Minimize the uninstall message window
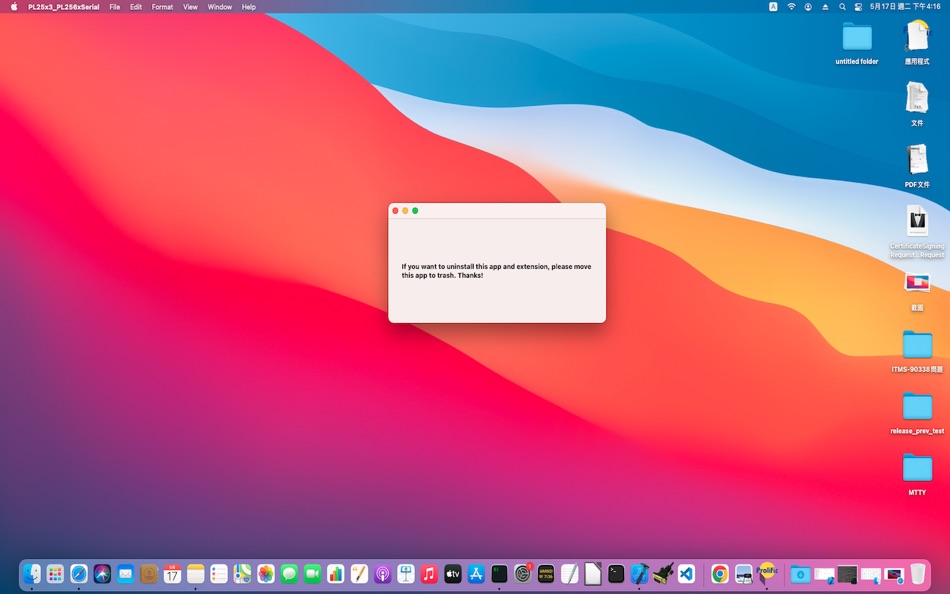The width and height of the screenshot is (950, 594). pyautogui.click(x=405, y=210)
